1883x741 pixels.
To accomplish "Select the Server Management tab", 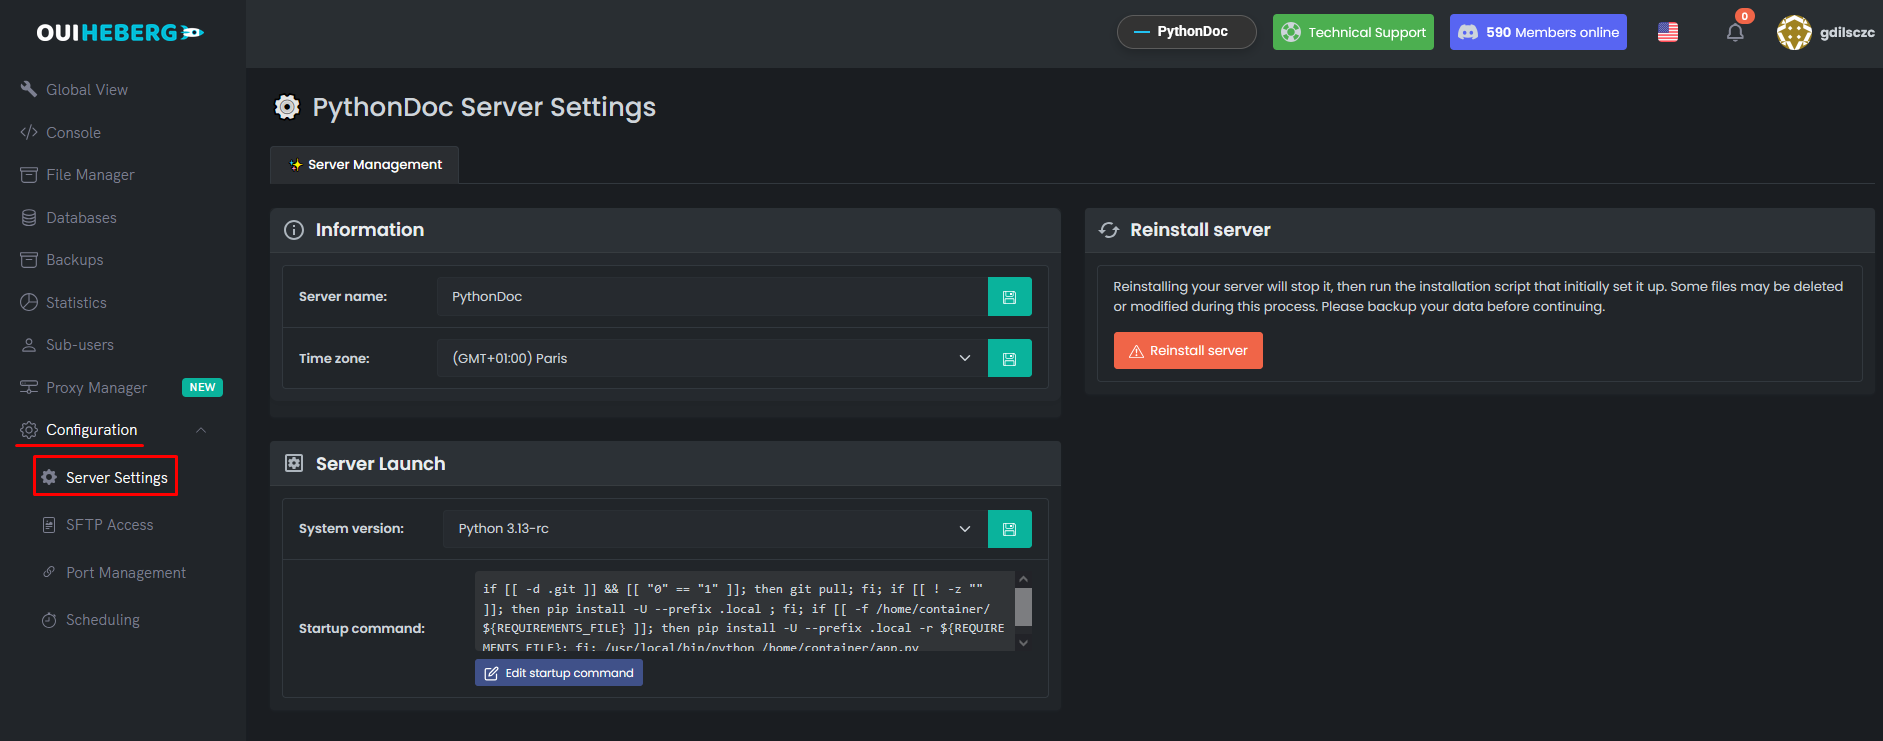I will 365,165.
